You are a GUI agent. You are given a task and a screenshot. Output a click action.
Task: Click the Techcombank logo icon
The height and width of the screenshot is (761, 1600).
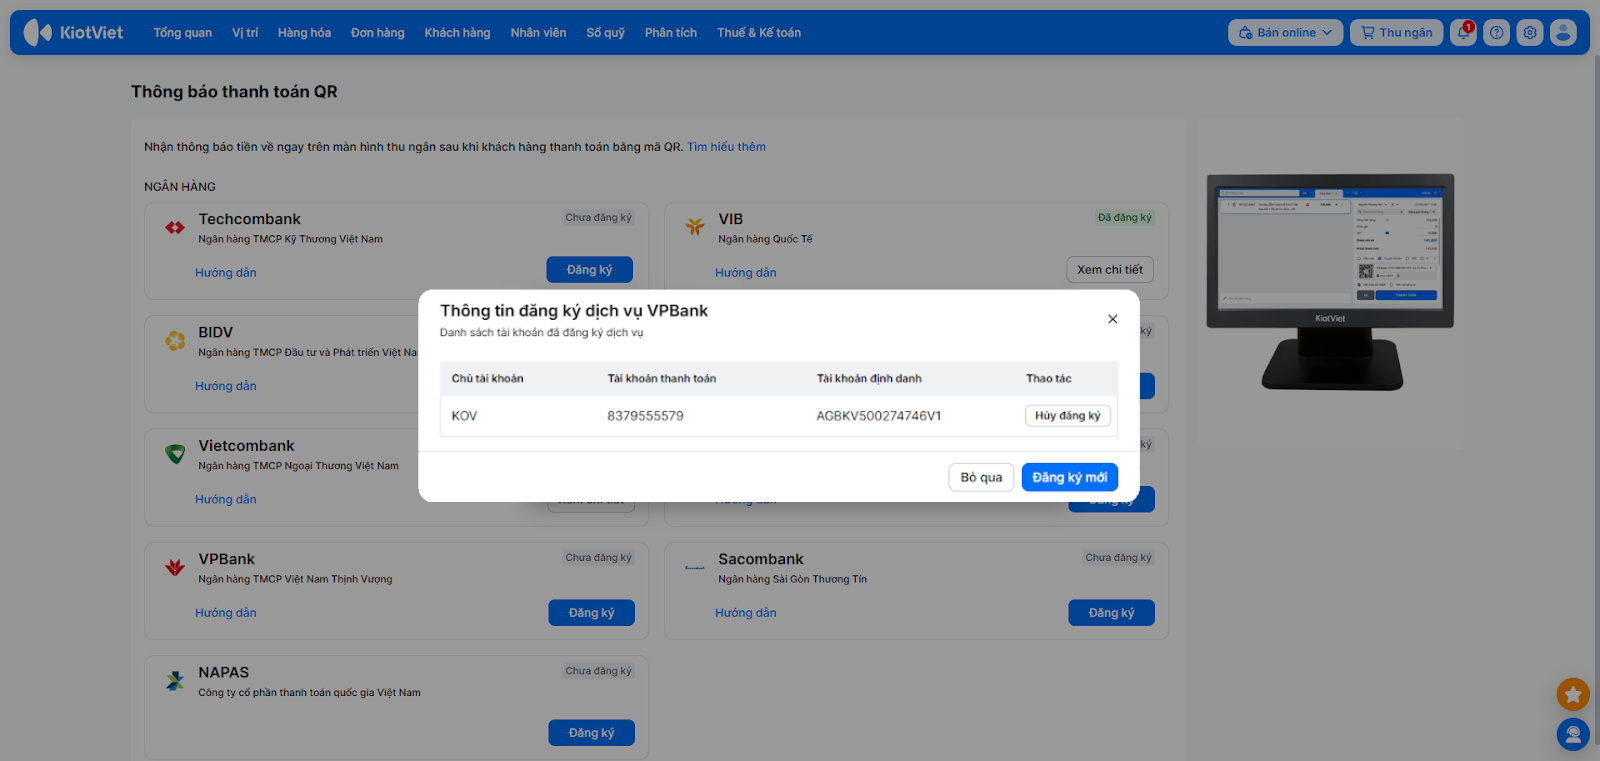pyautogui.click(x=175, y=228)
